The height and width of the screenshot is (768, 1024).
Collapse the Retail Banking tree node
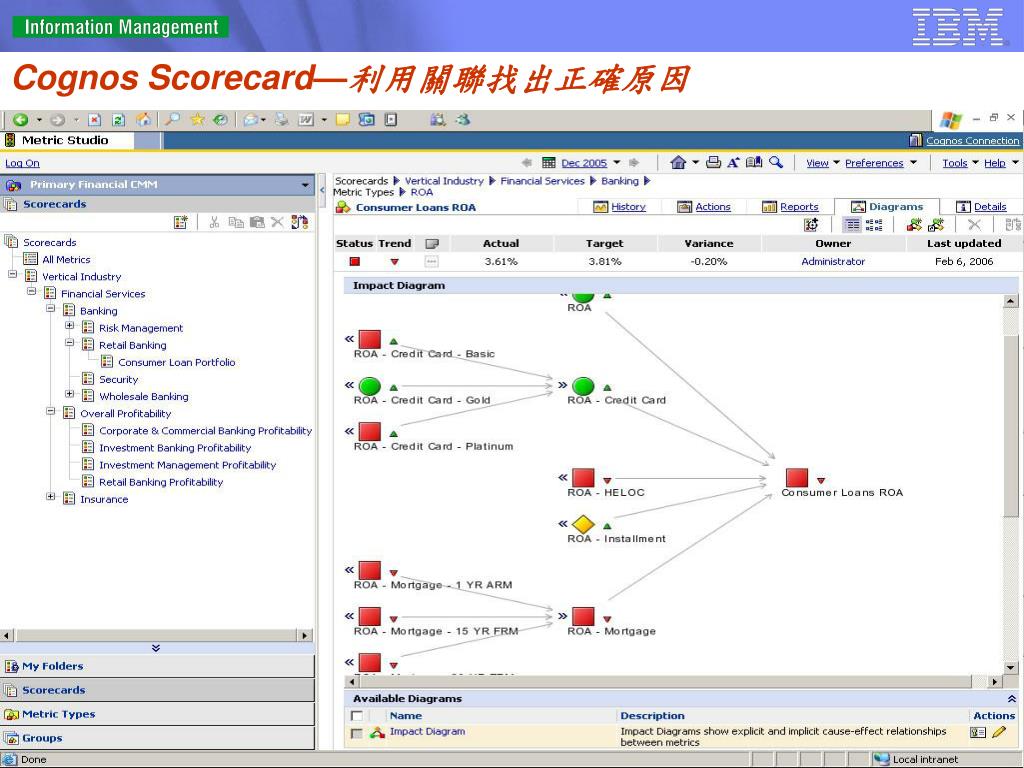(69, 342)
